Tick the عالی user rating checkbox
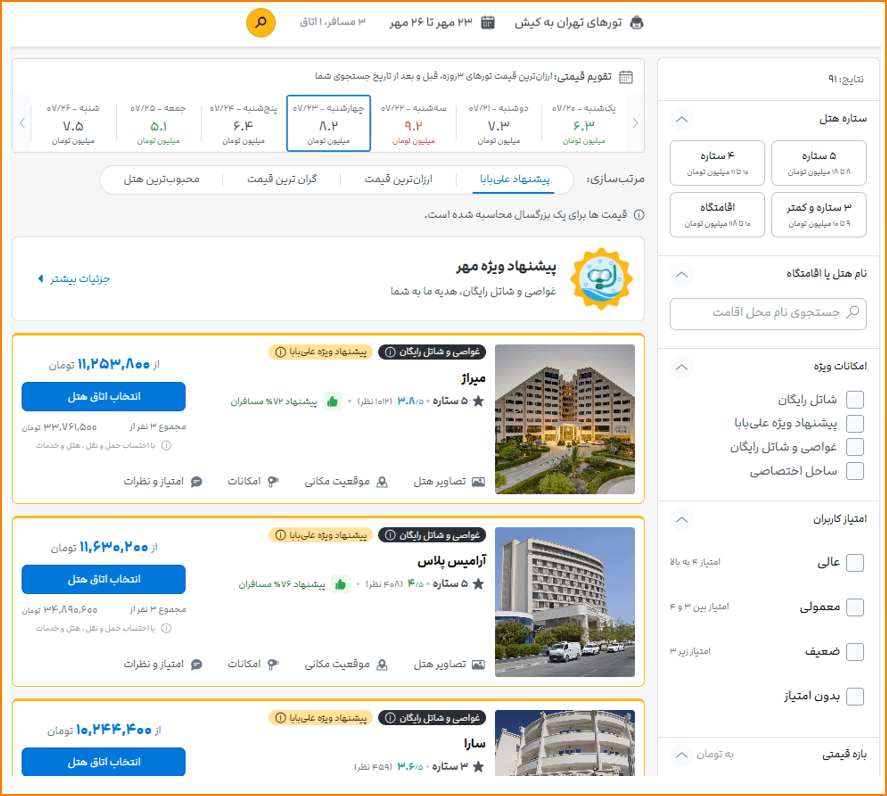Viewport: 887px width, 796px height. click(855, 562)
